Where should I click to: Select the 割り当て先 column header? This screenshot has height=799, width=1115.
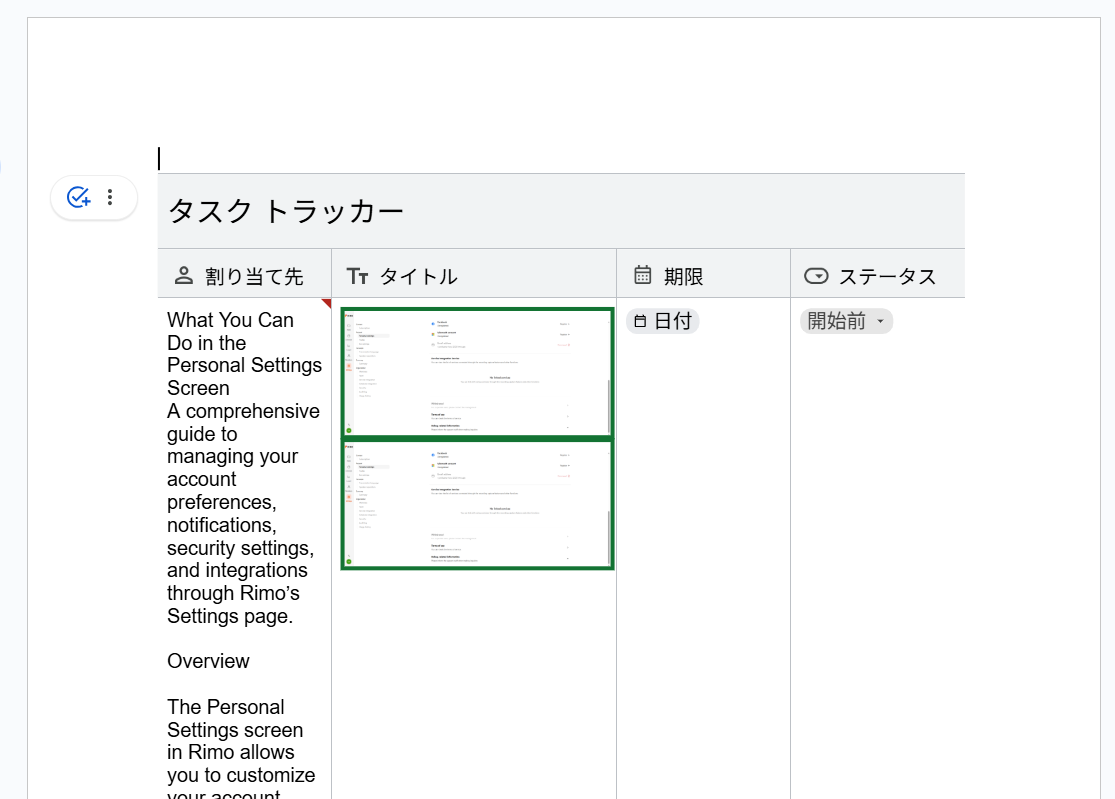pyautogui.click(x=254, y=276)
